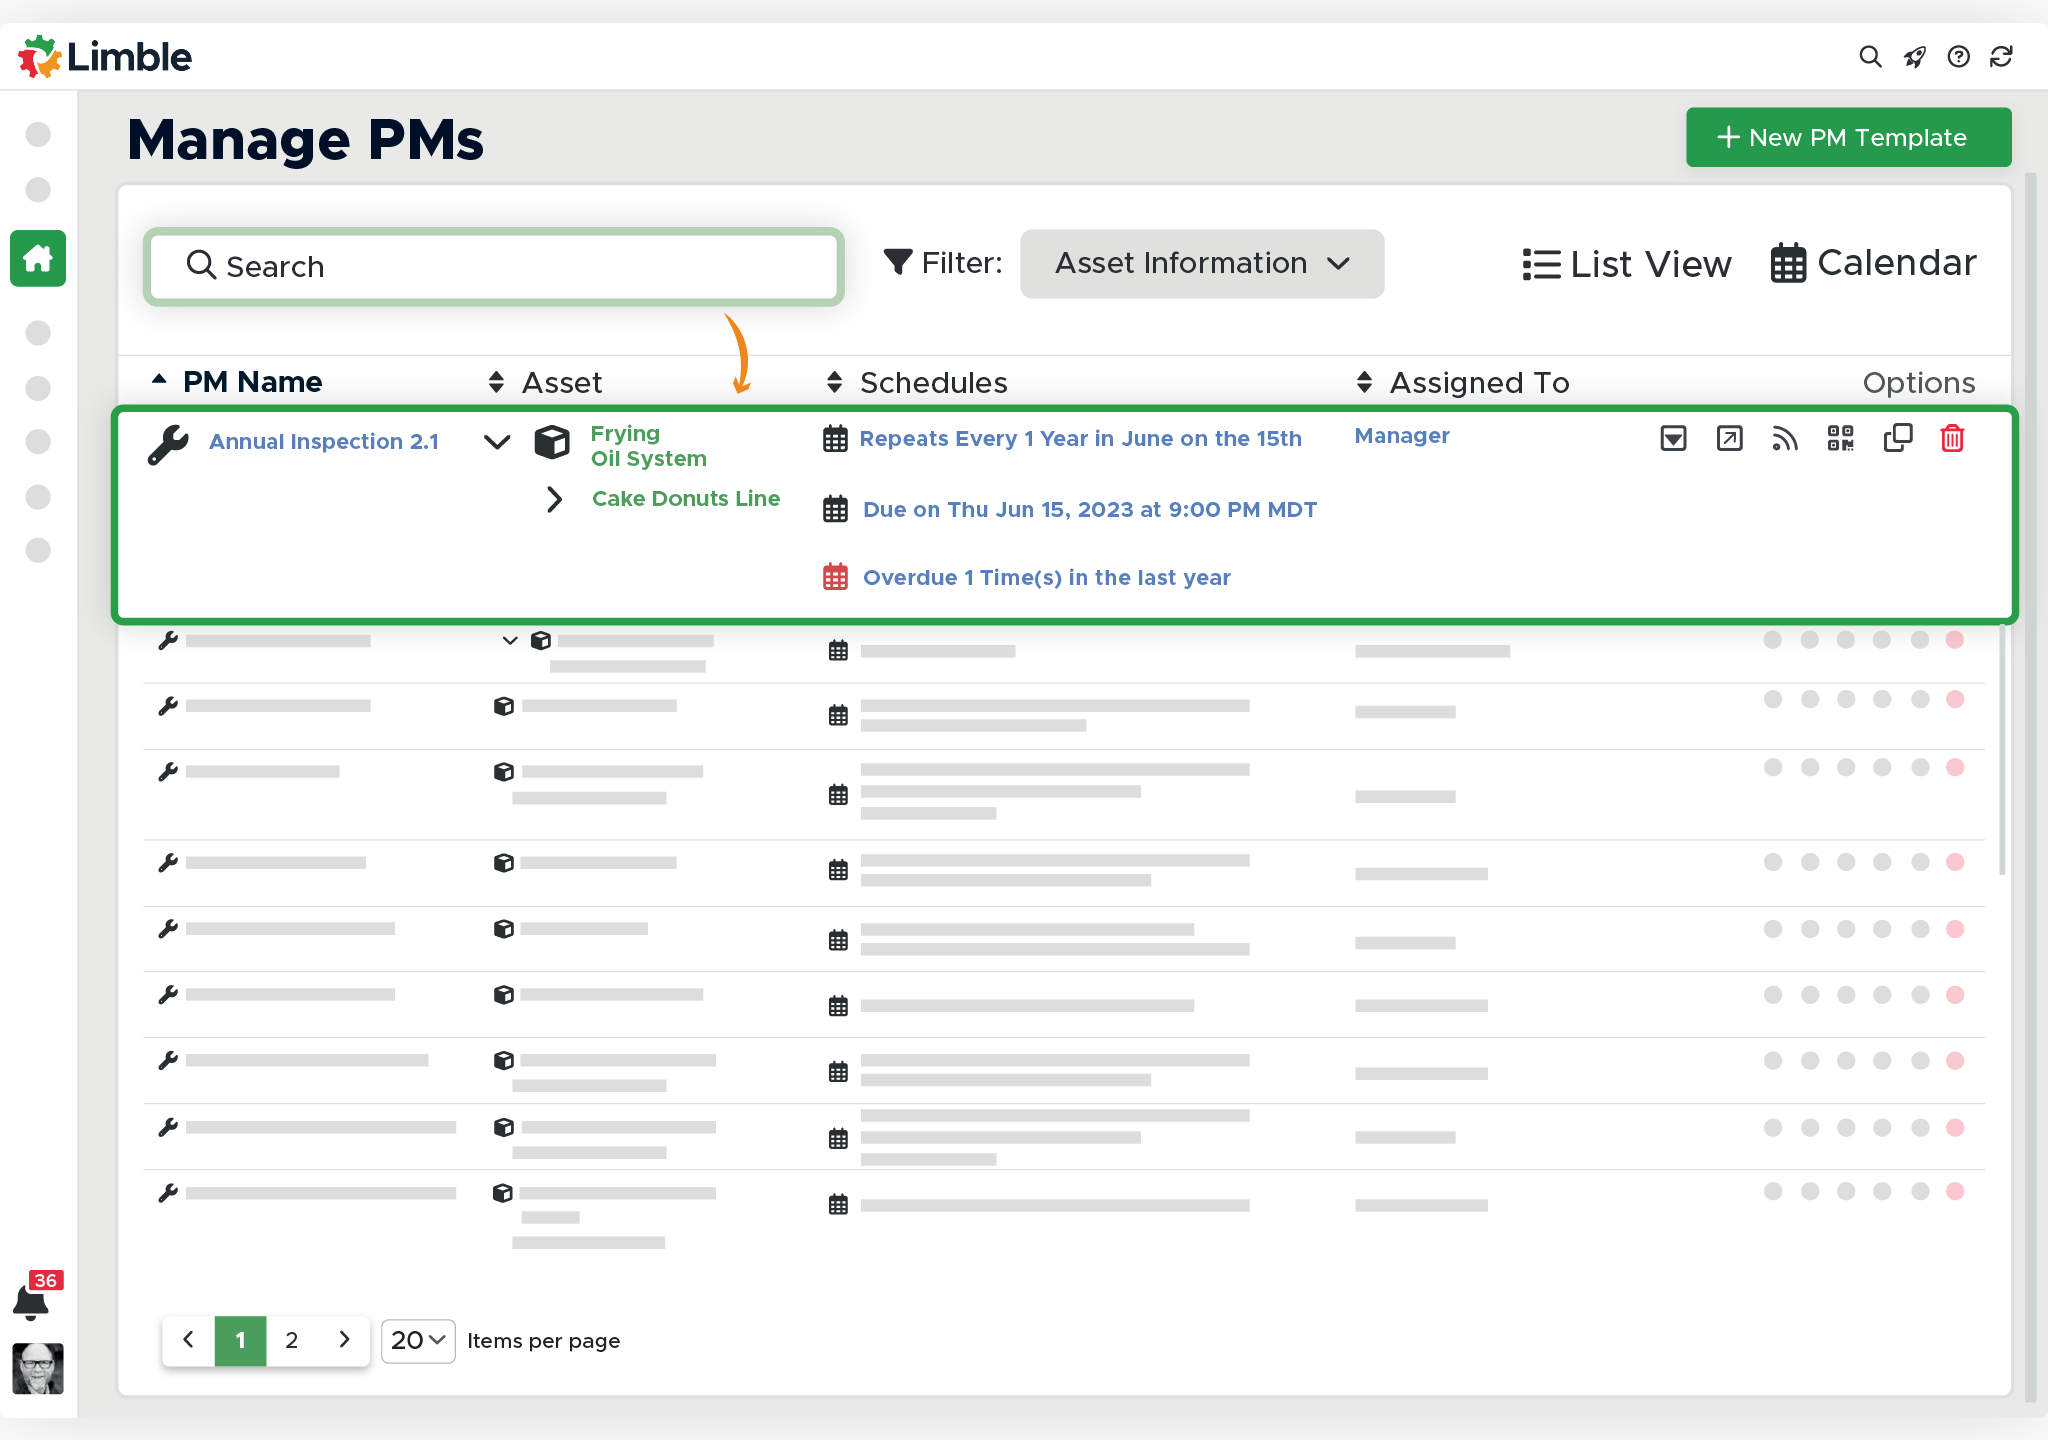The image size is (2048, 1440).
Task: Click the duplicate PM copy icon
Action: 1897,438
